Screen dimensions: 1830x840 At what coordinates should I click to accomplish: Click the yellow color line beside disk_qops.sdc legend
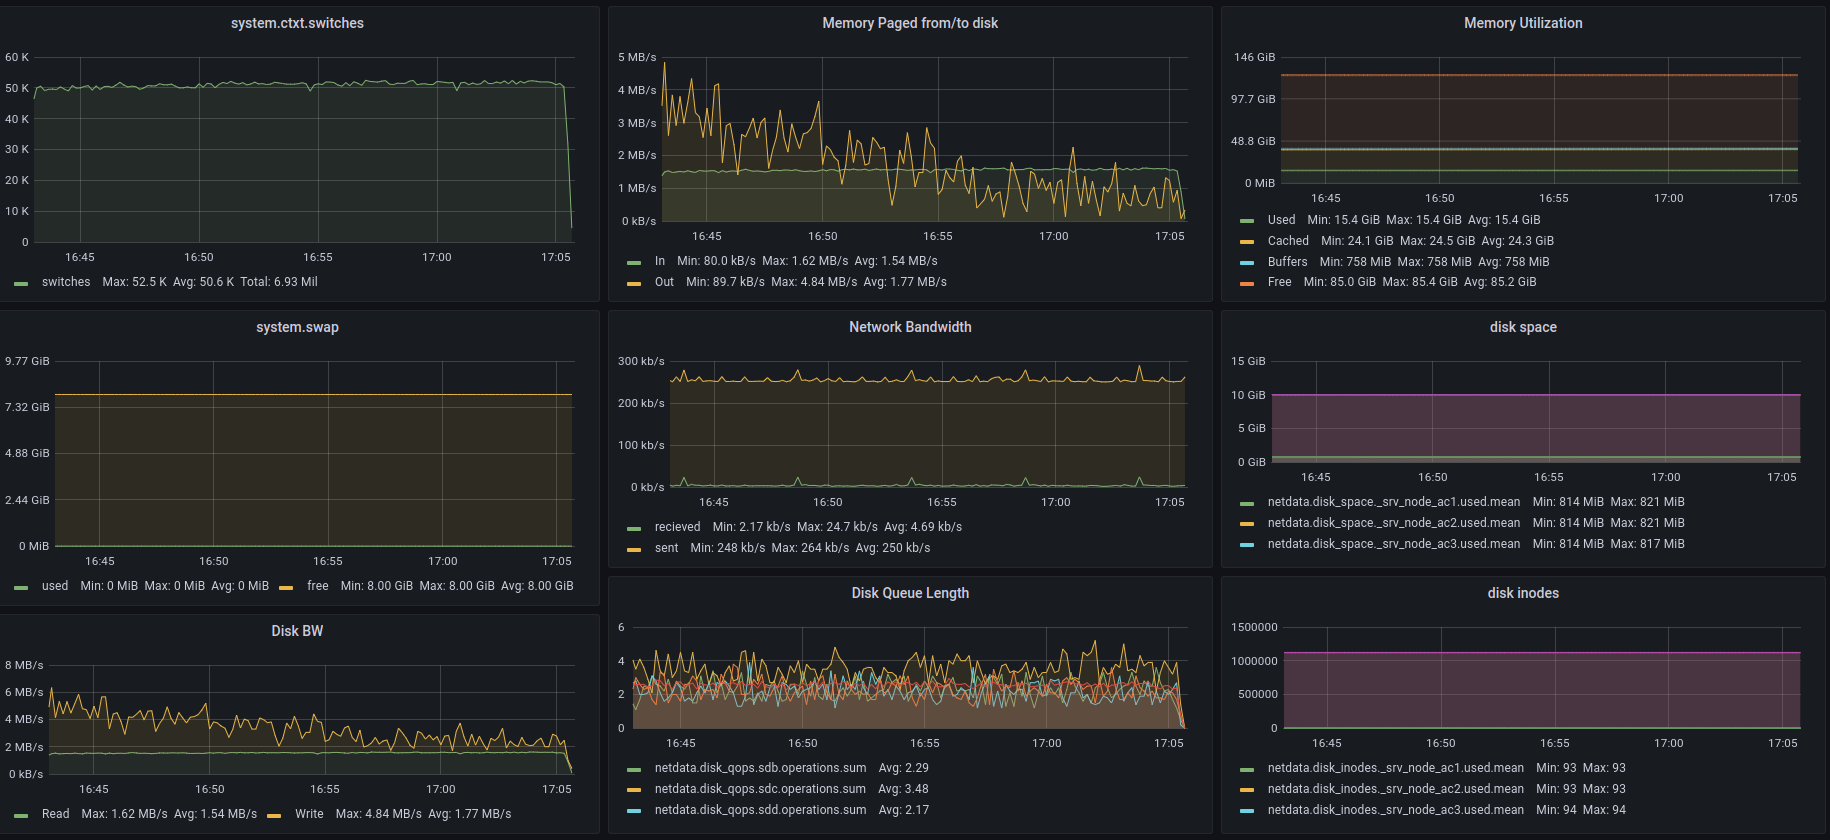[x=634, y=790]
